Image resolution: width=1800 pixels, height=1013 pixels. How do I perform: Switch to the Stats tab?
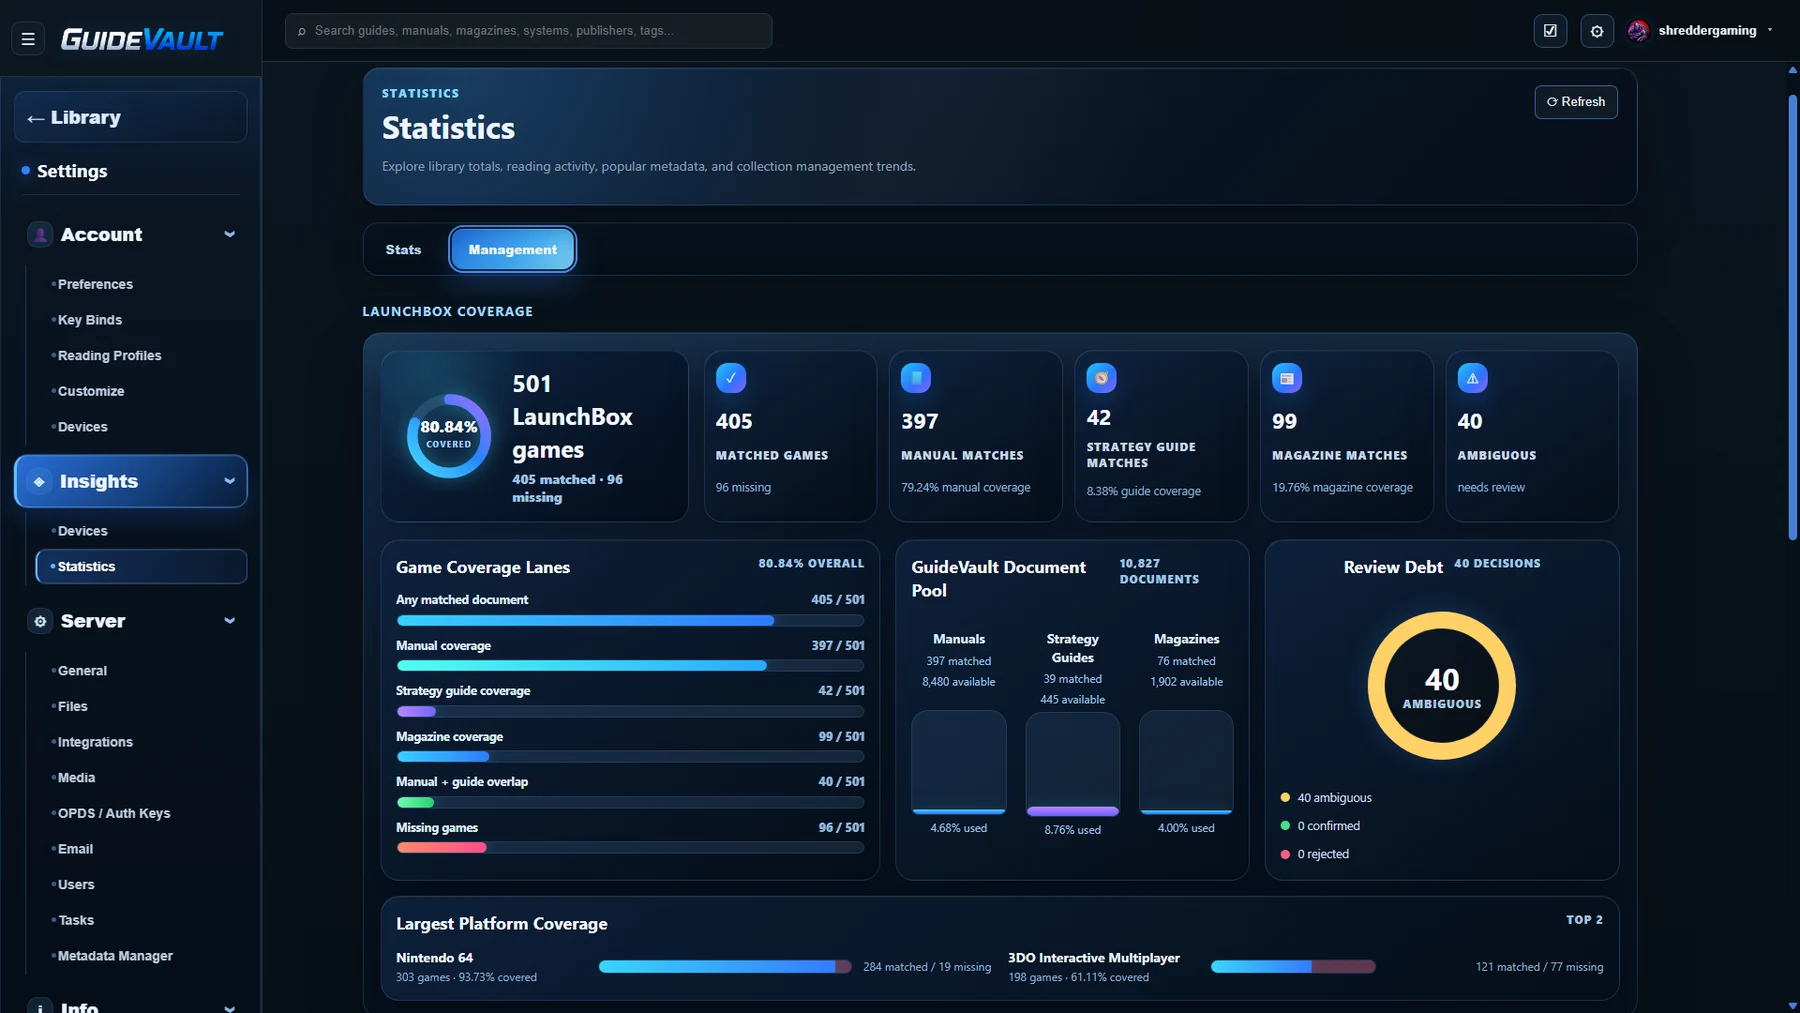[x=404, y=250]
